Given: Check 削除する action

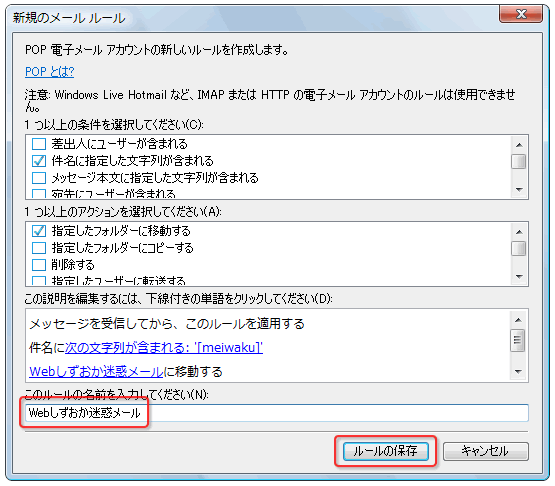Looking at the screenshot, I should tap(39, 265).
